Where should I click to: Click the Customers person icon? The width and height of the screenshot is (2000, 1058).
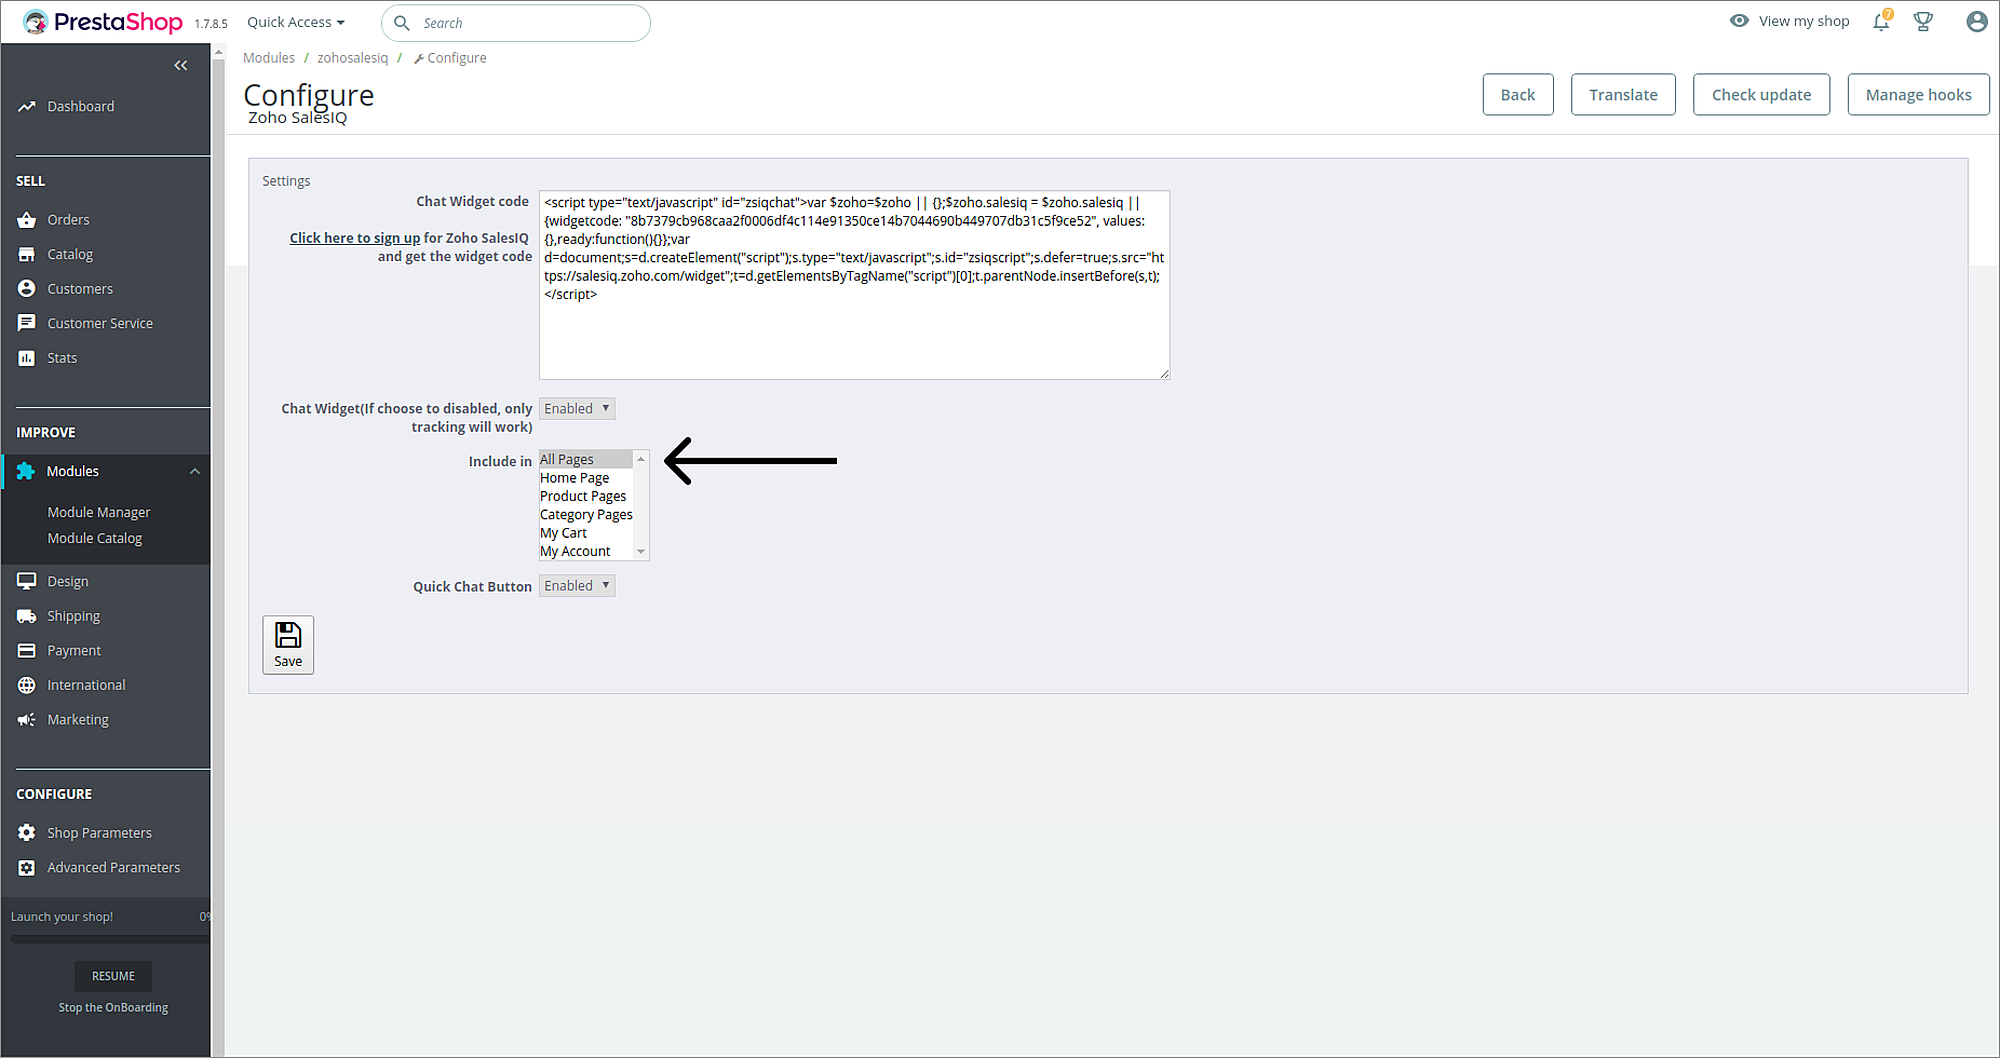pos(27,288)
